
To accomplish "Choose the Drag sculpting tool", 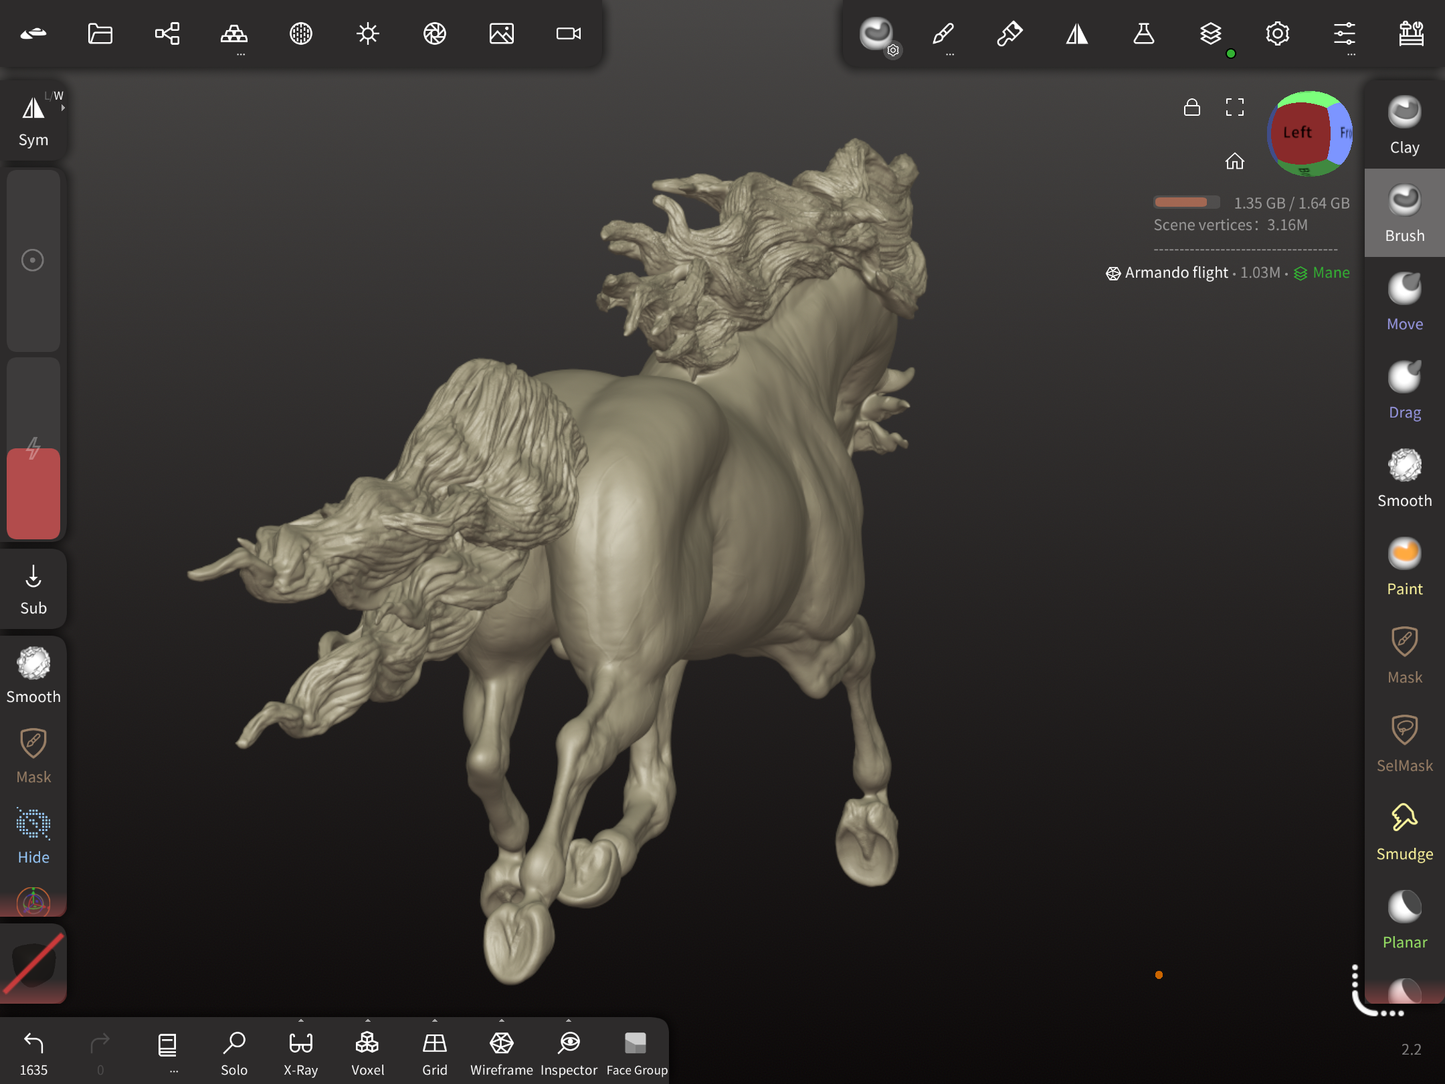I will pos(1404,391).
